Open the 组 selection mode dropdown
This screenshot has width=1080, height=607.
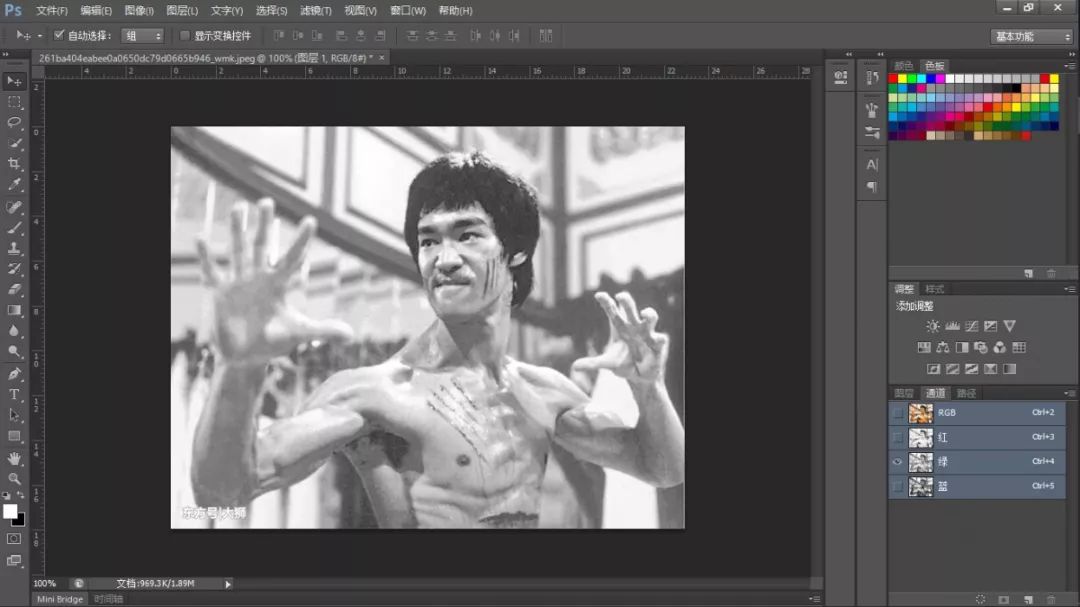click(x=140, y=35)
